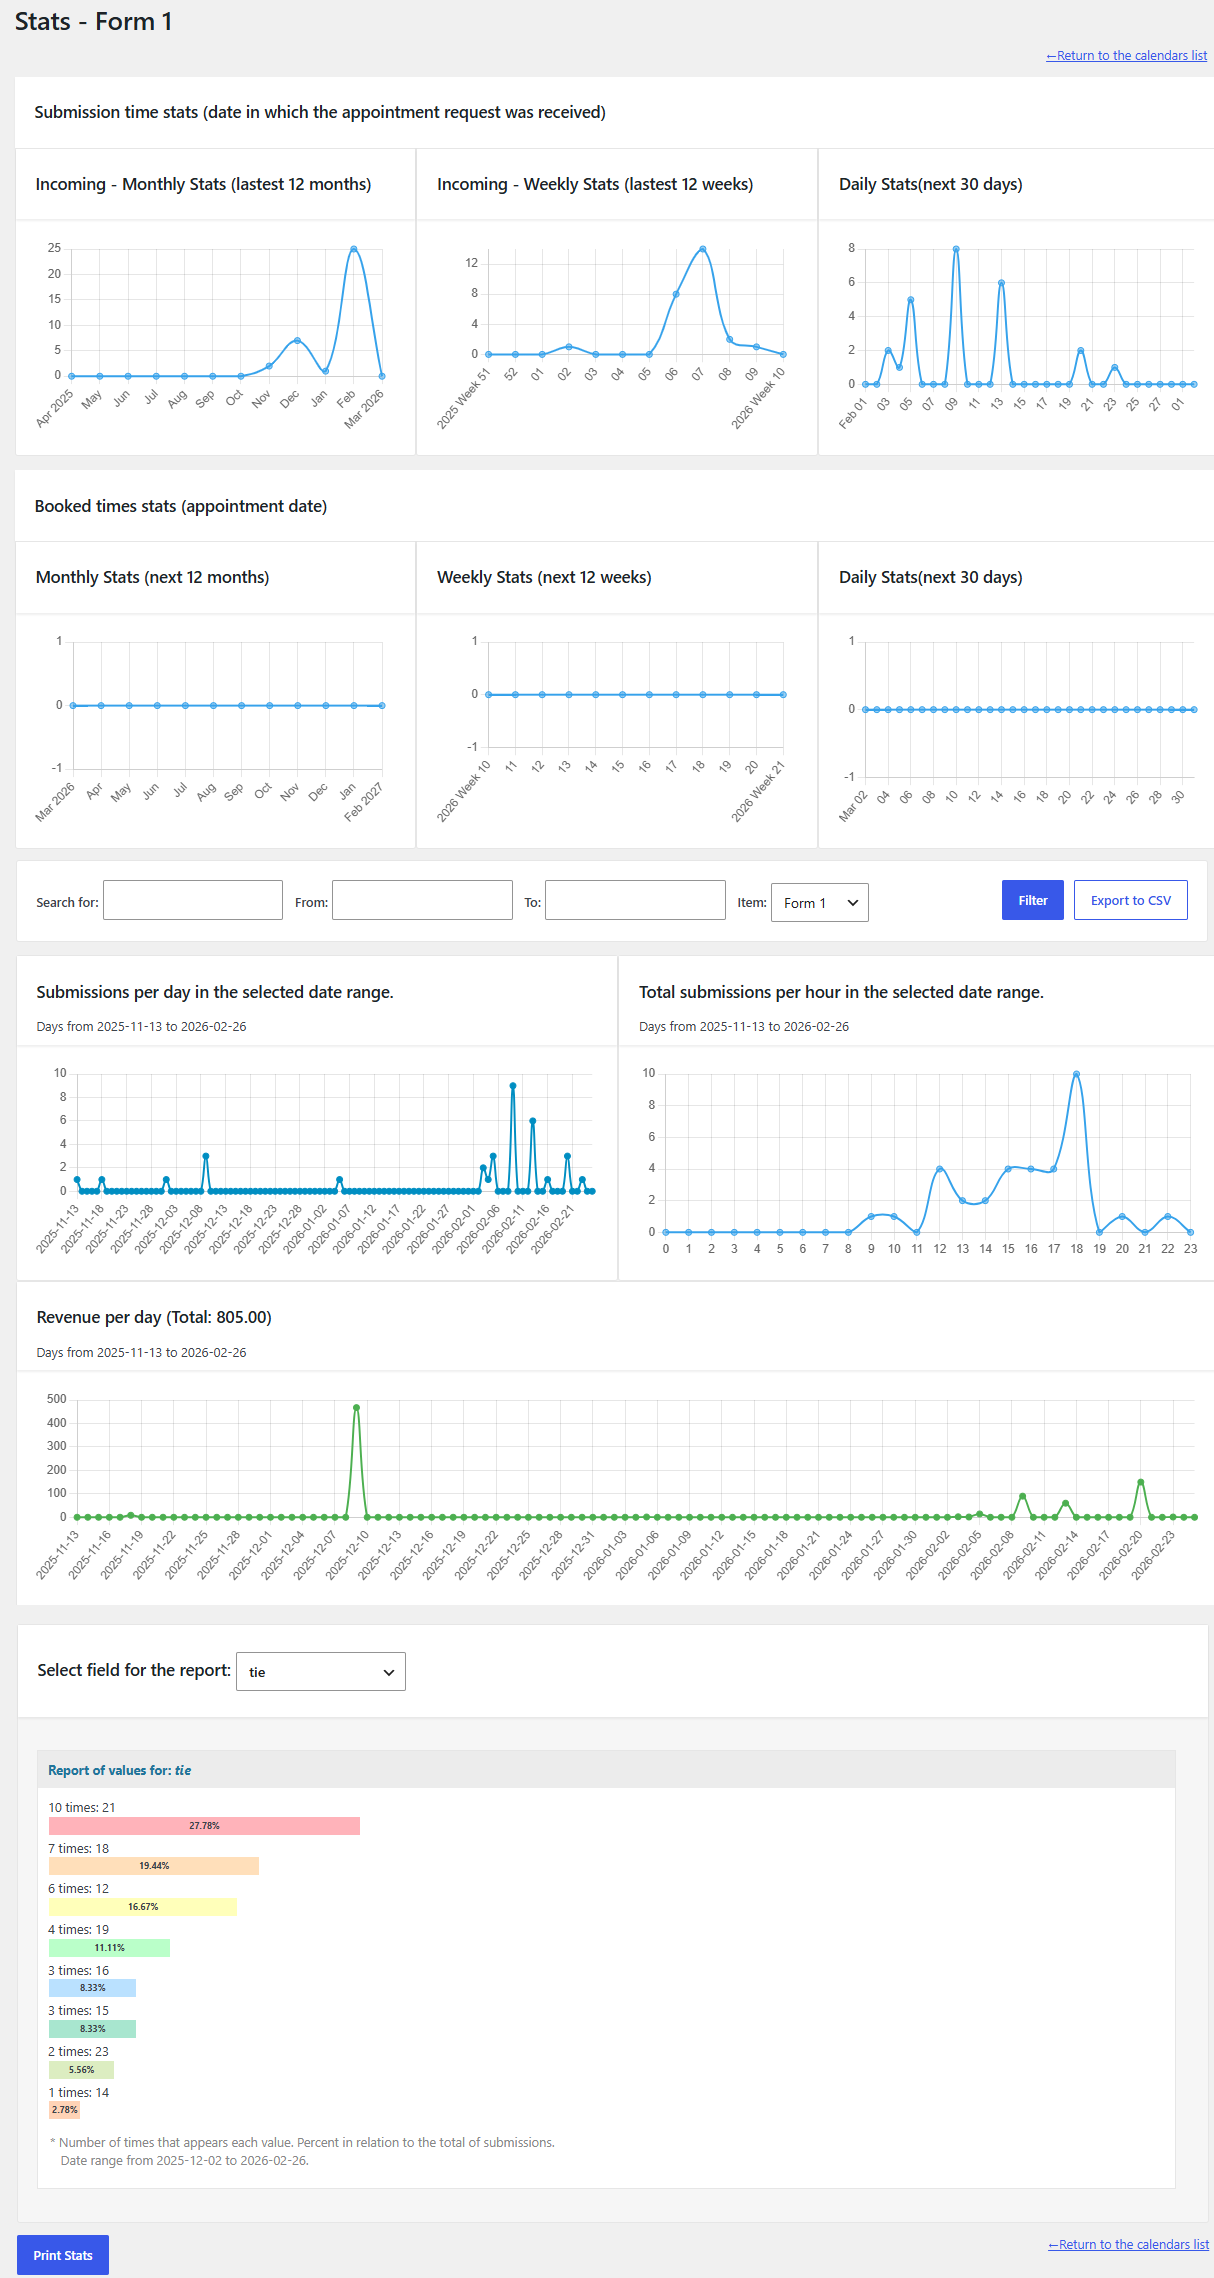This screenshot has height=2278, width=1214.
Task: Click the Print Stats button
Action: (x=63, y=2255)
